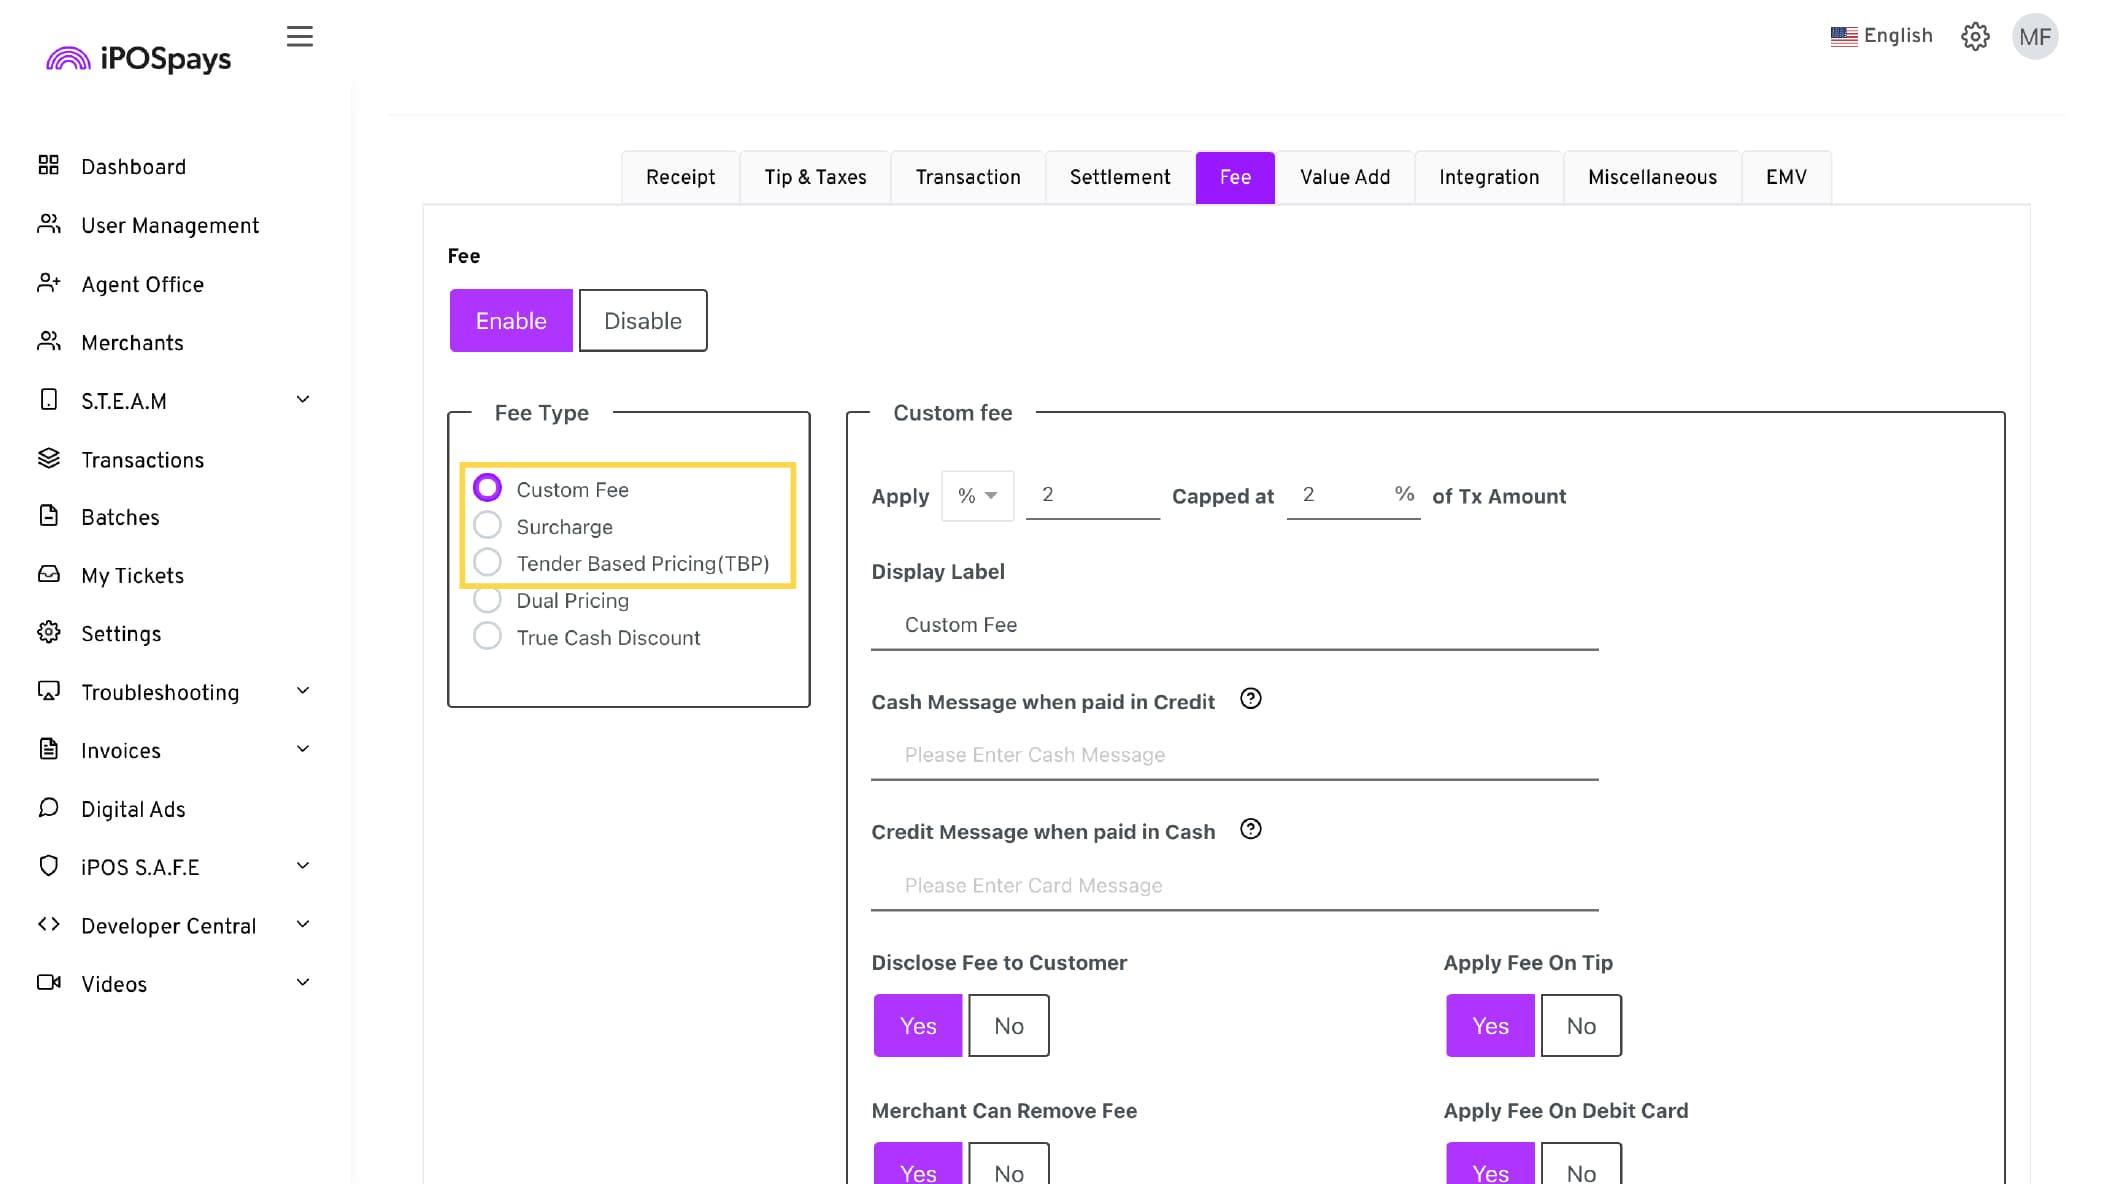
Task: Click help icon beside Credit Message label
Action: [x=1250, y=829]
